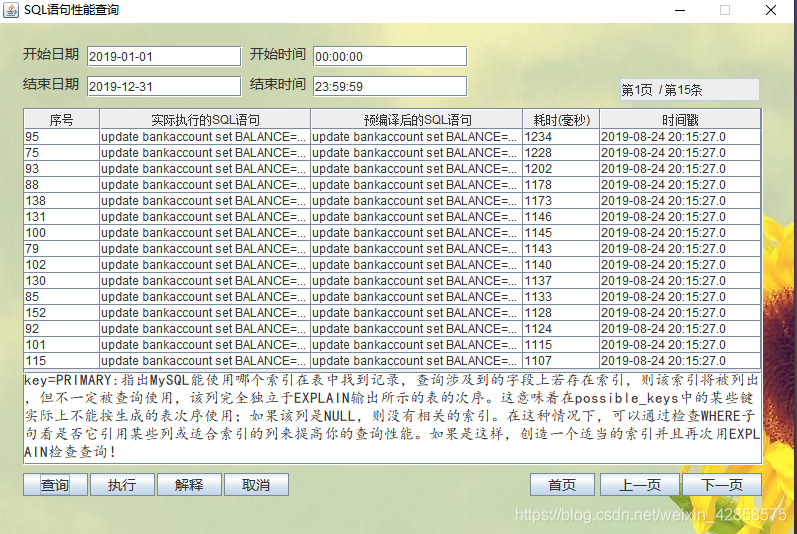Select row with 序号 88

click(x=392, y=184)
